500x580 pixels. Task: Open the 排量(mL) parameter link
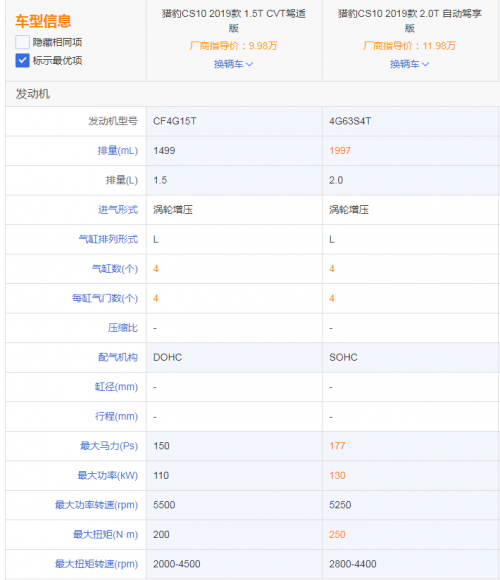point(118,151)
